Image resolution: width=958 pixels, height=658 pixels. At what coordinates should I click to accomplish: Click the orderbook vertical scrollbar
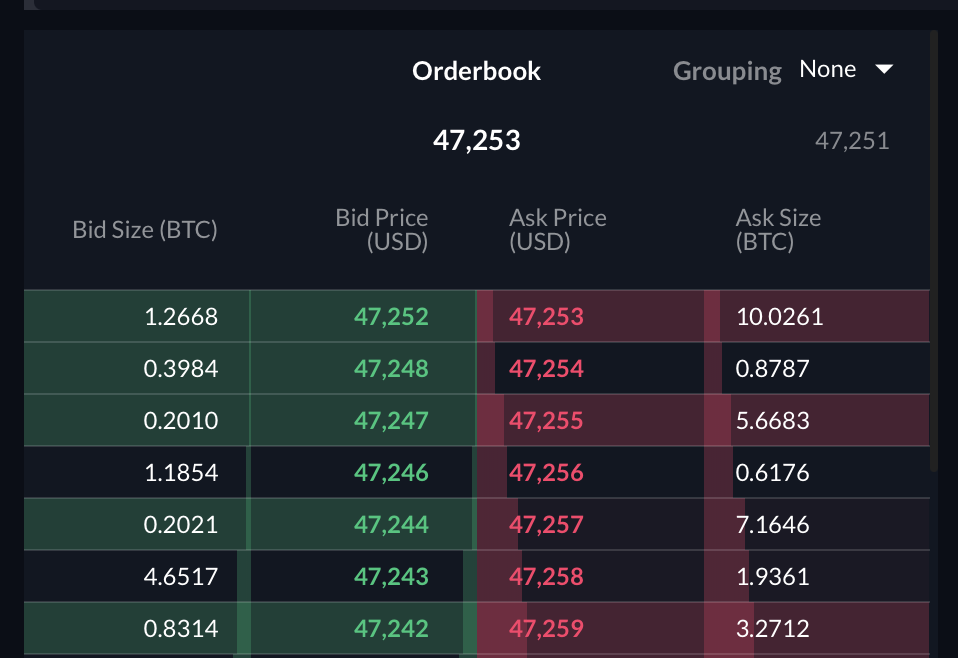934,250
